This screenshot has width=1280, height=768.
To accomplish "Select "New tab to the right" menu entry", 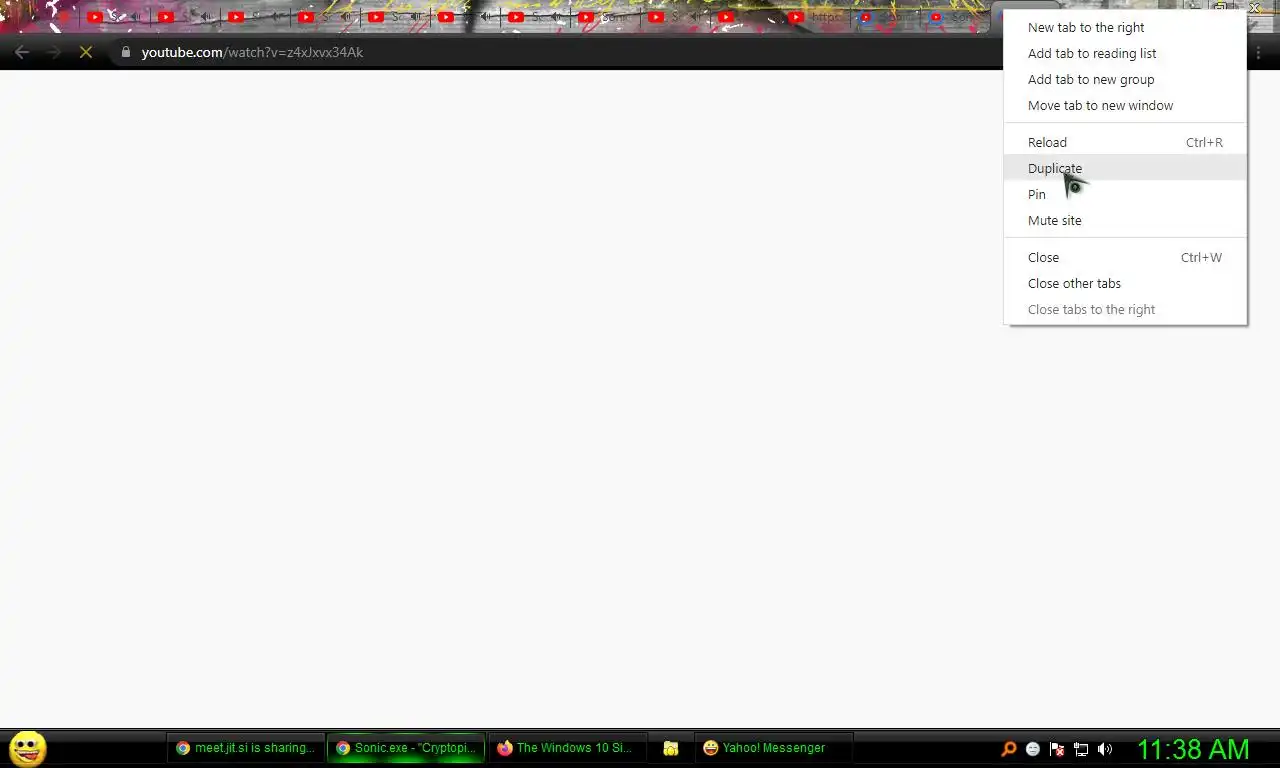I will (x=1125, y=27).
